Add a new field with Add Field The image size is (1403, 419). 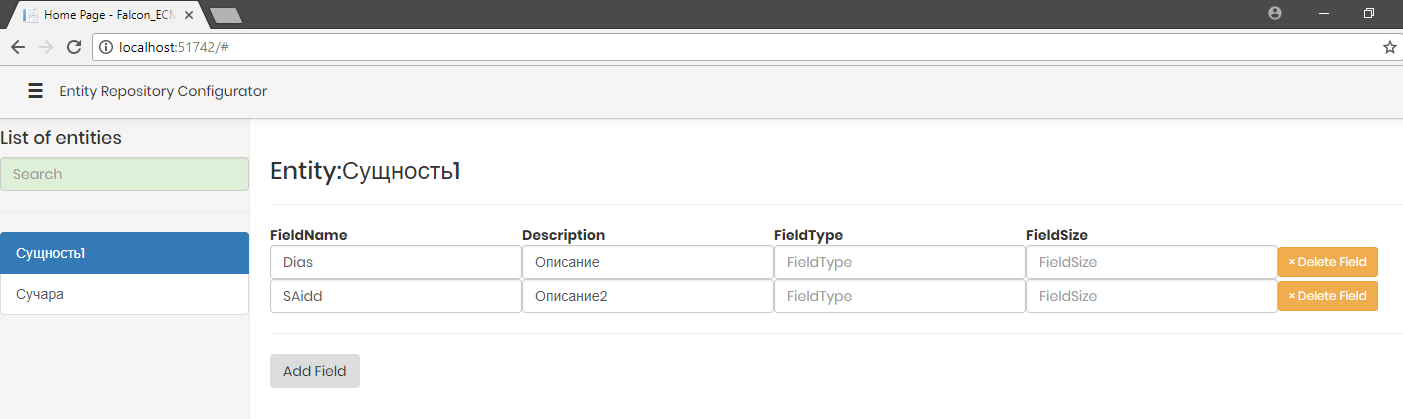315,371
